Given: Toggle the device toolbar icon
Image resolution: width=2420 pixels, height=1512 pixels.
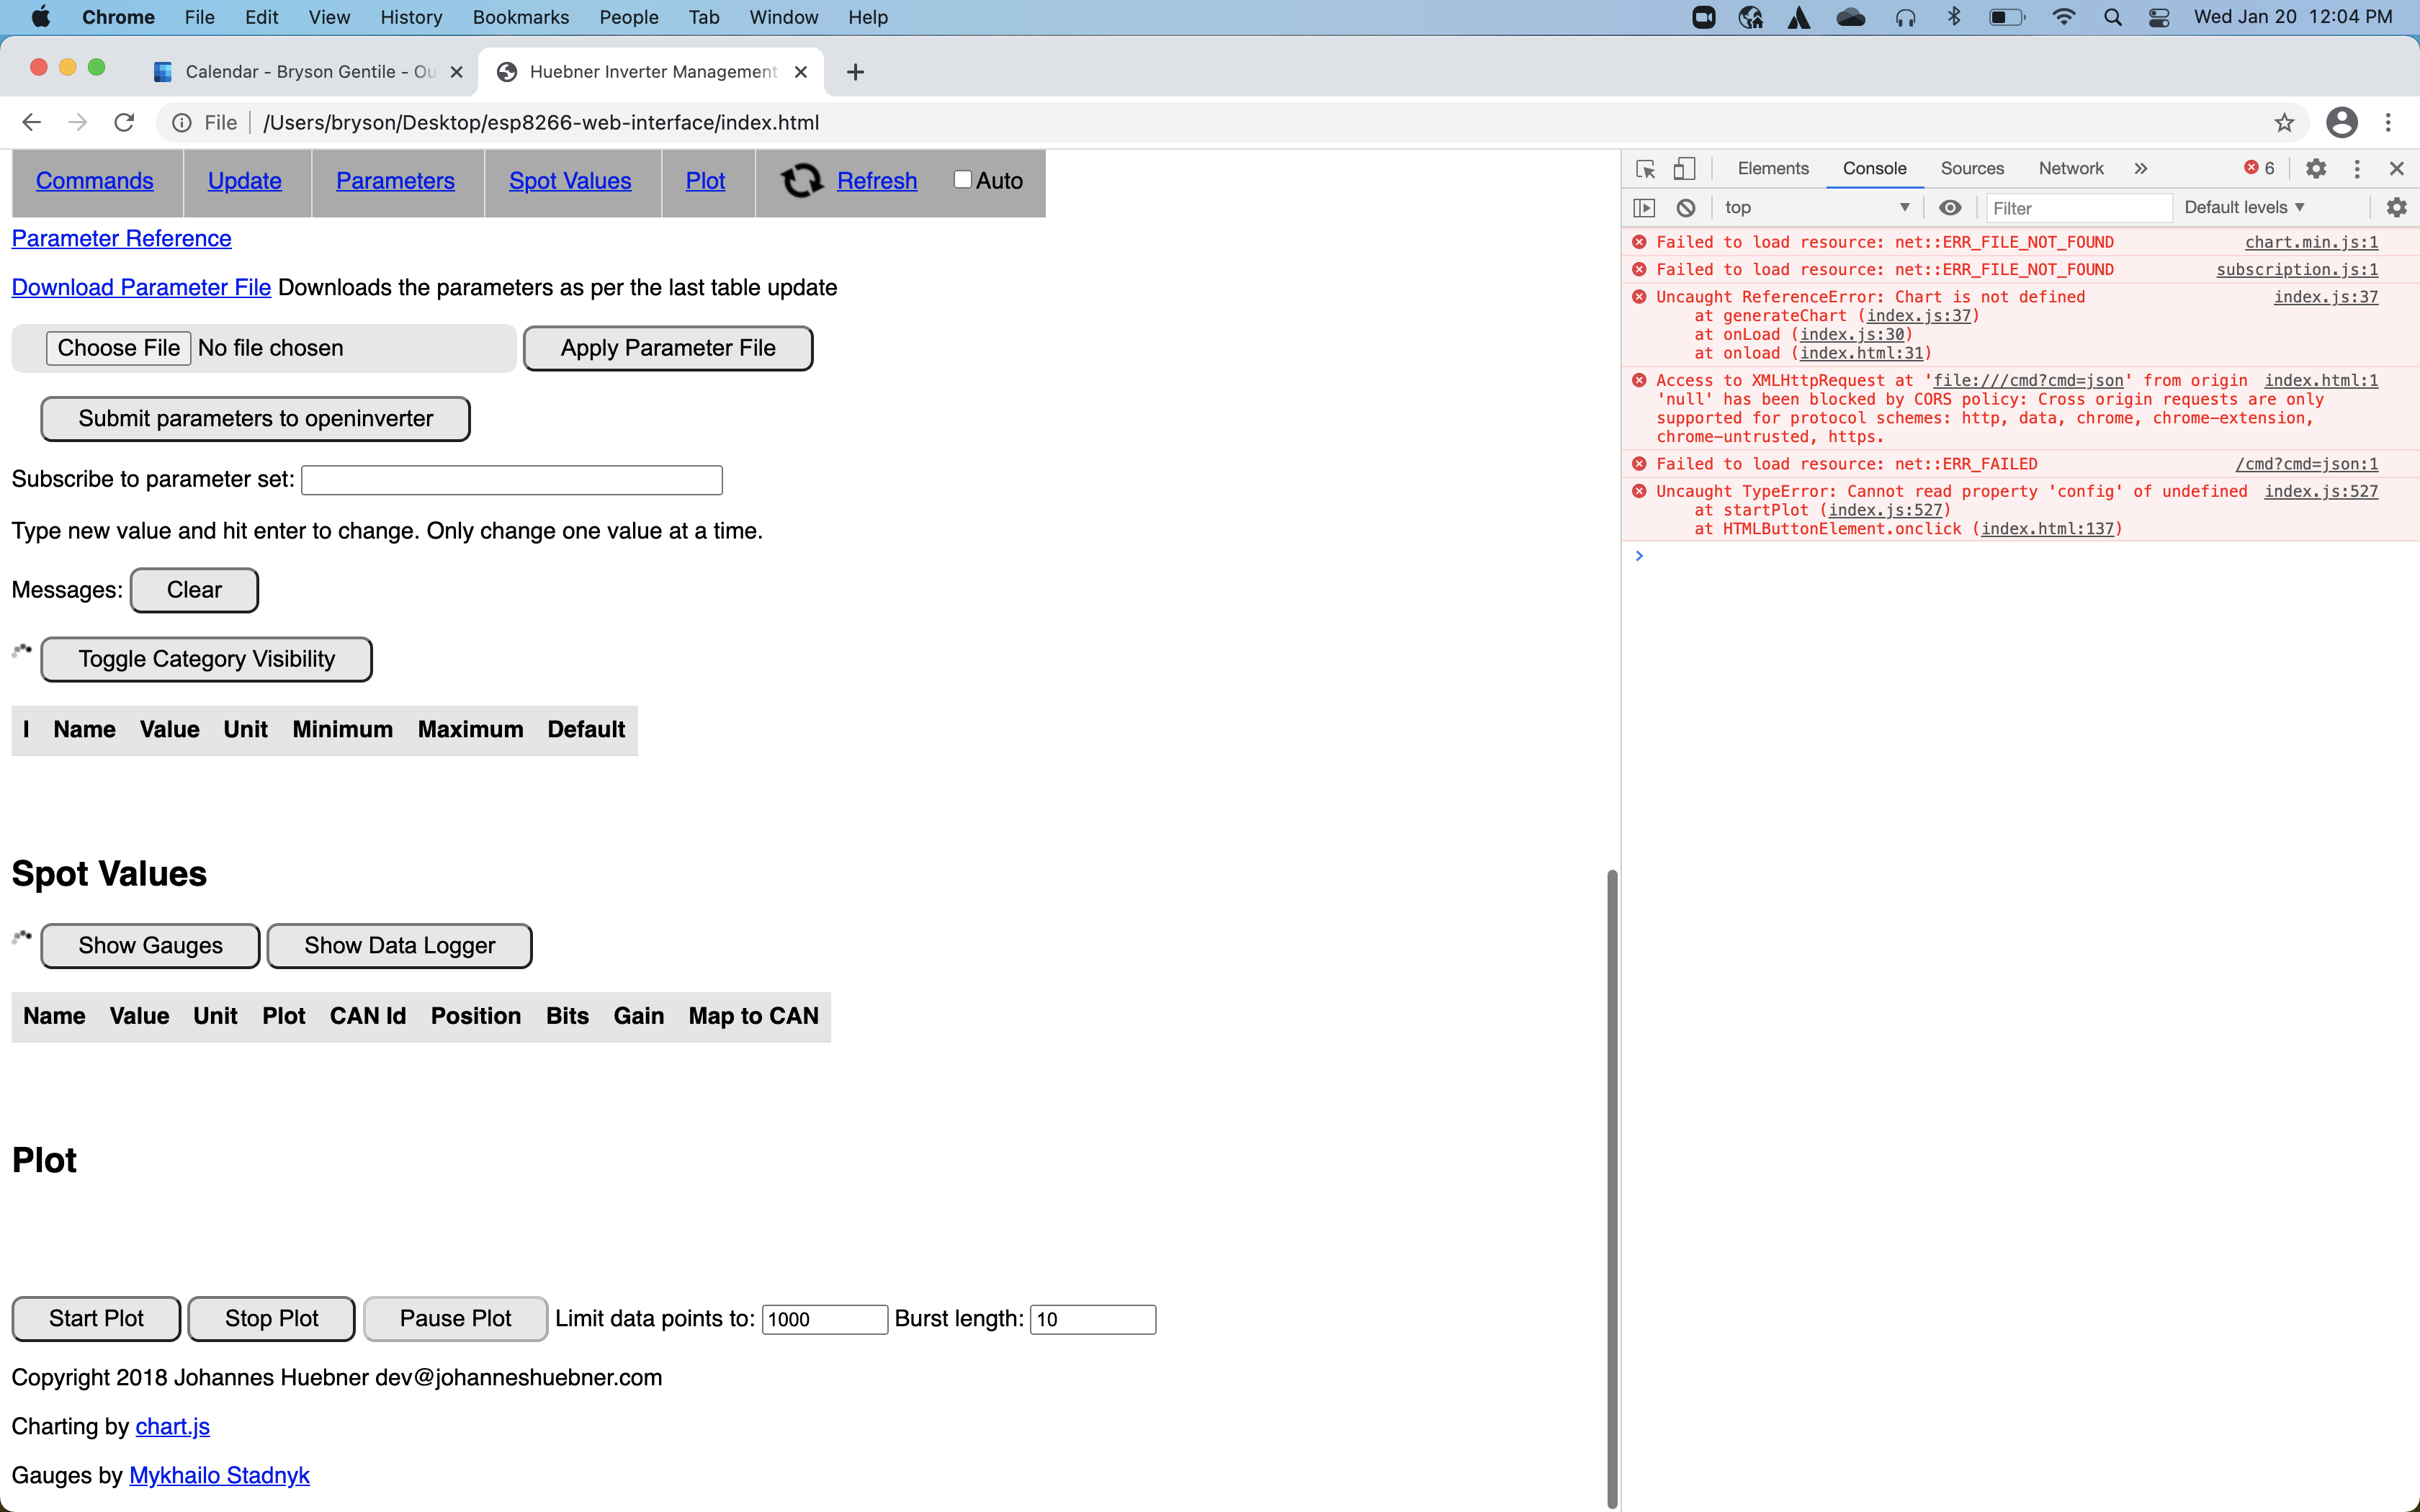Looking at the screenshot, I should (x=1685, y=169).
